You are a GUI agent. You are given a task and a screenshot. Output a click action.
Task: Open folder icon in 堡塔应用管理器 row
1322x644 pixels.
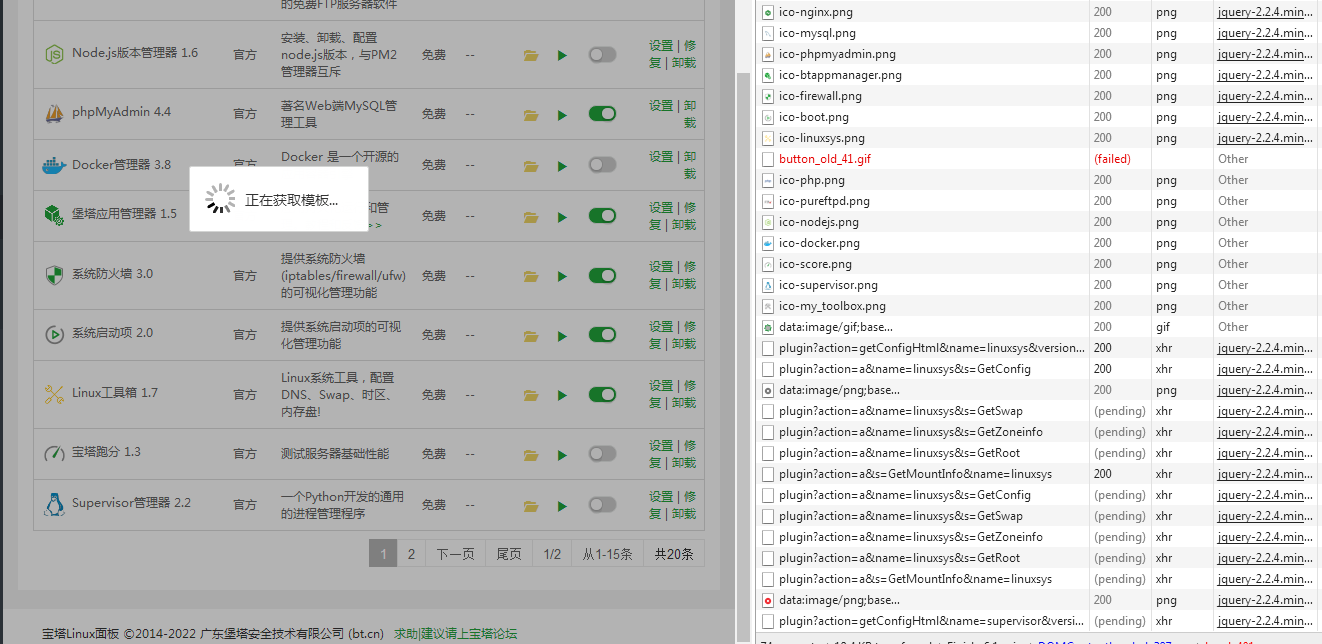pos(531,216)
